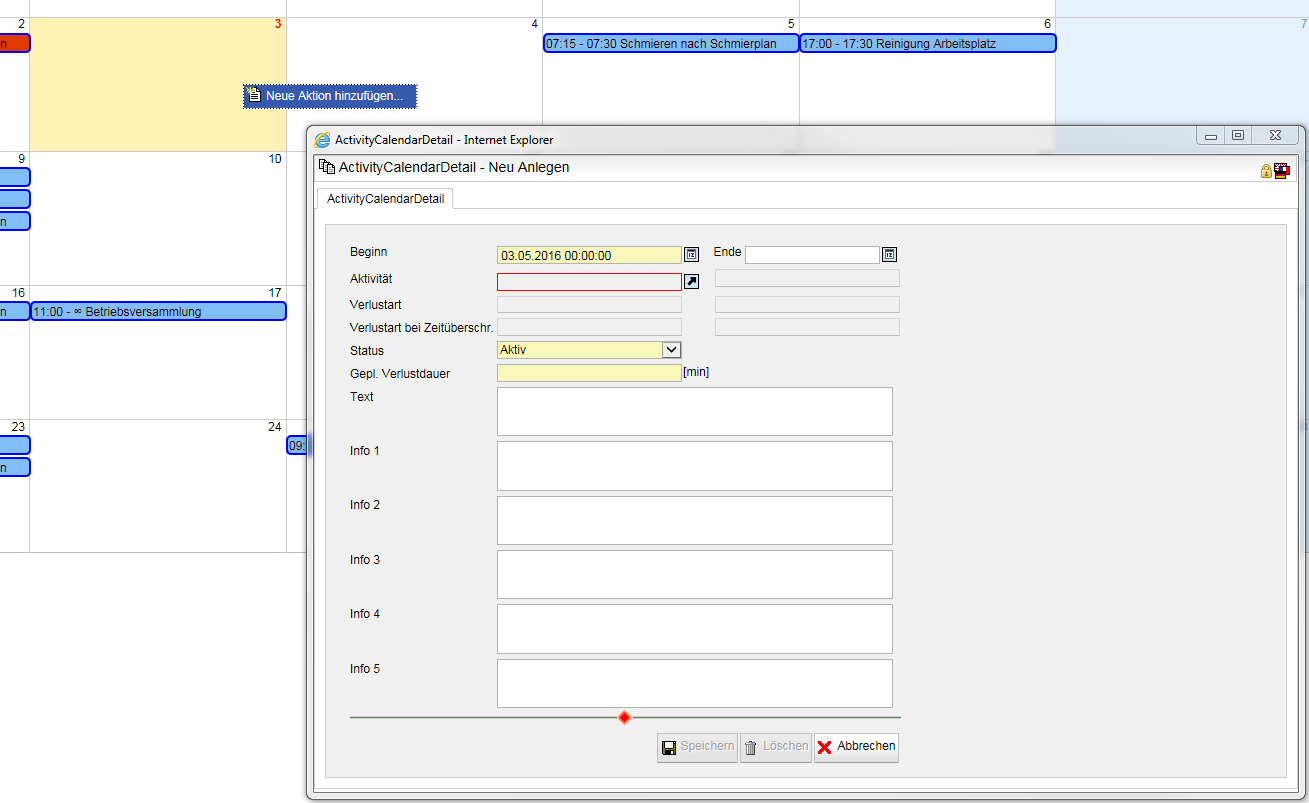This screenshot has width=1309, height=803.
Task: Click the flag language icon in header
Action: [x=1281, y=170]
